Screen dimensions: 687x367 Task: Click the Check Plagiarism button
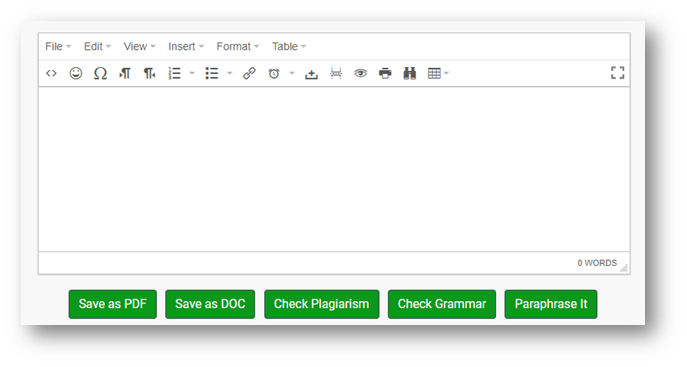coord(322,304)
